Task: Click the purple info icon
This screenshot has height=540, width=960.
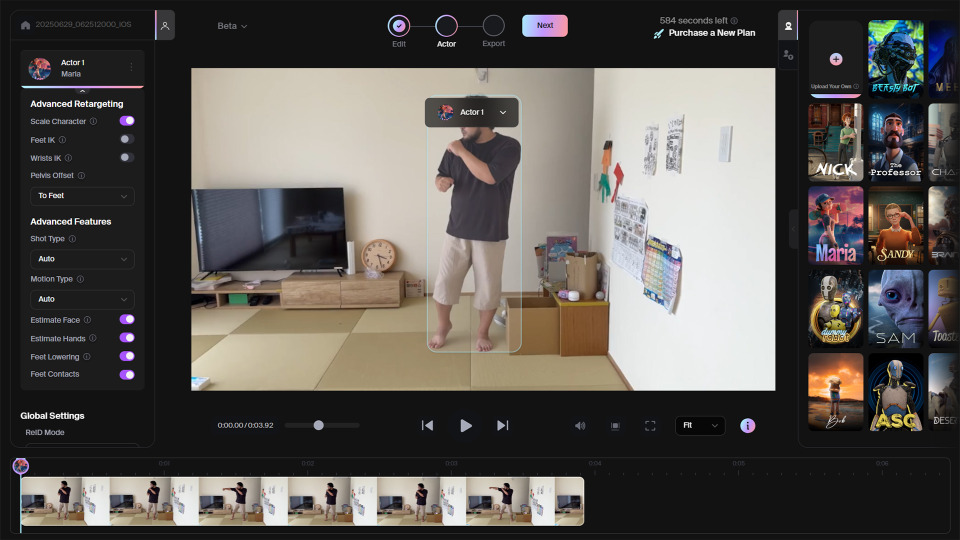Action: pyautogui.click(x=747, y=425)
